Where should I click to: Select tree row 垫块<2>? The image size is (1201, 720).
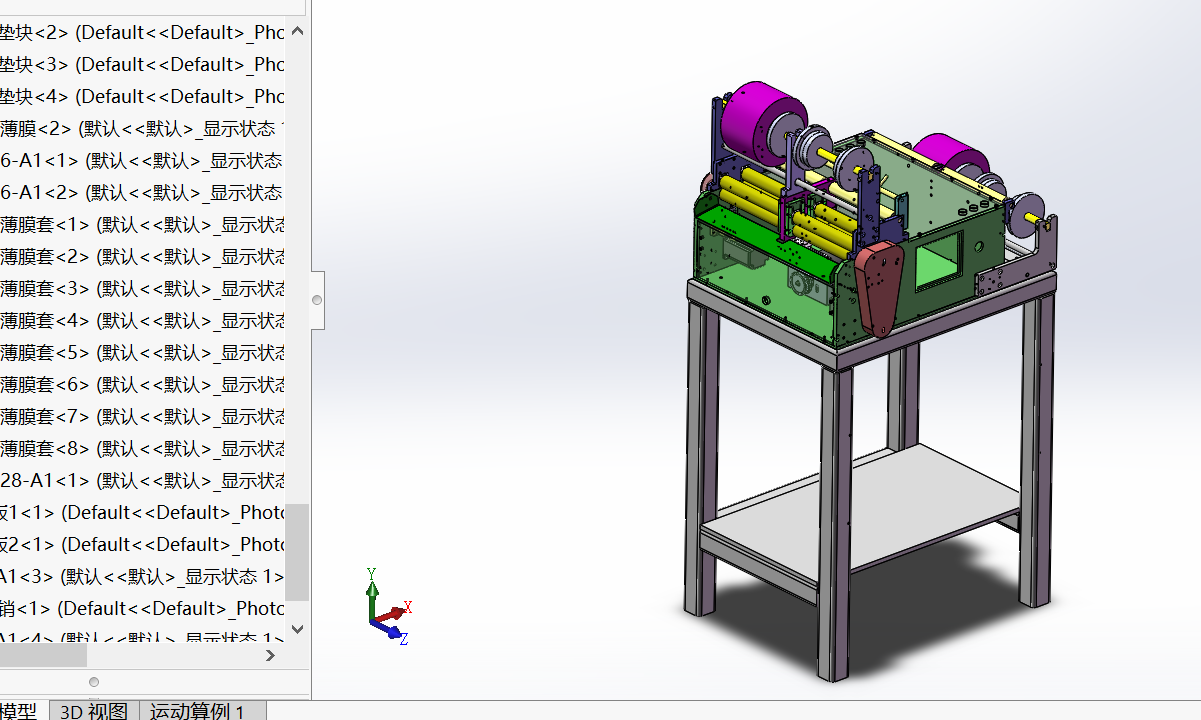click(x=142, y=32)
